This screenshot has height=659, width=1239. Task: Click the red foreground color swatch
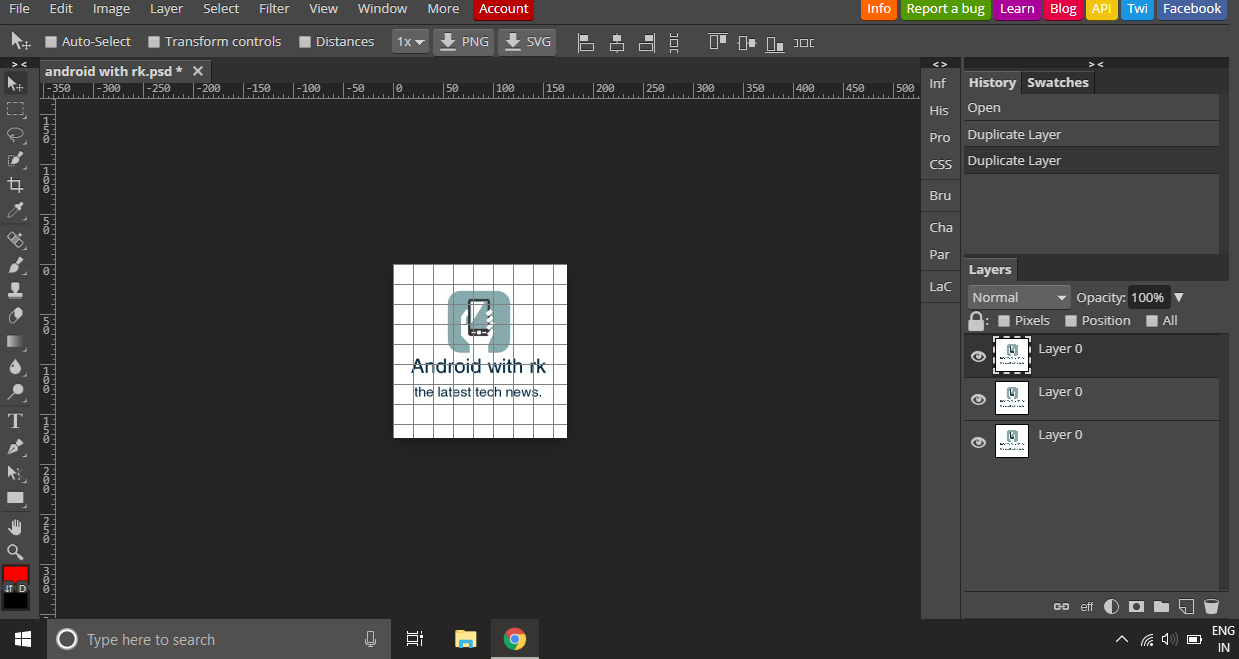point(15,574)
